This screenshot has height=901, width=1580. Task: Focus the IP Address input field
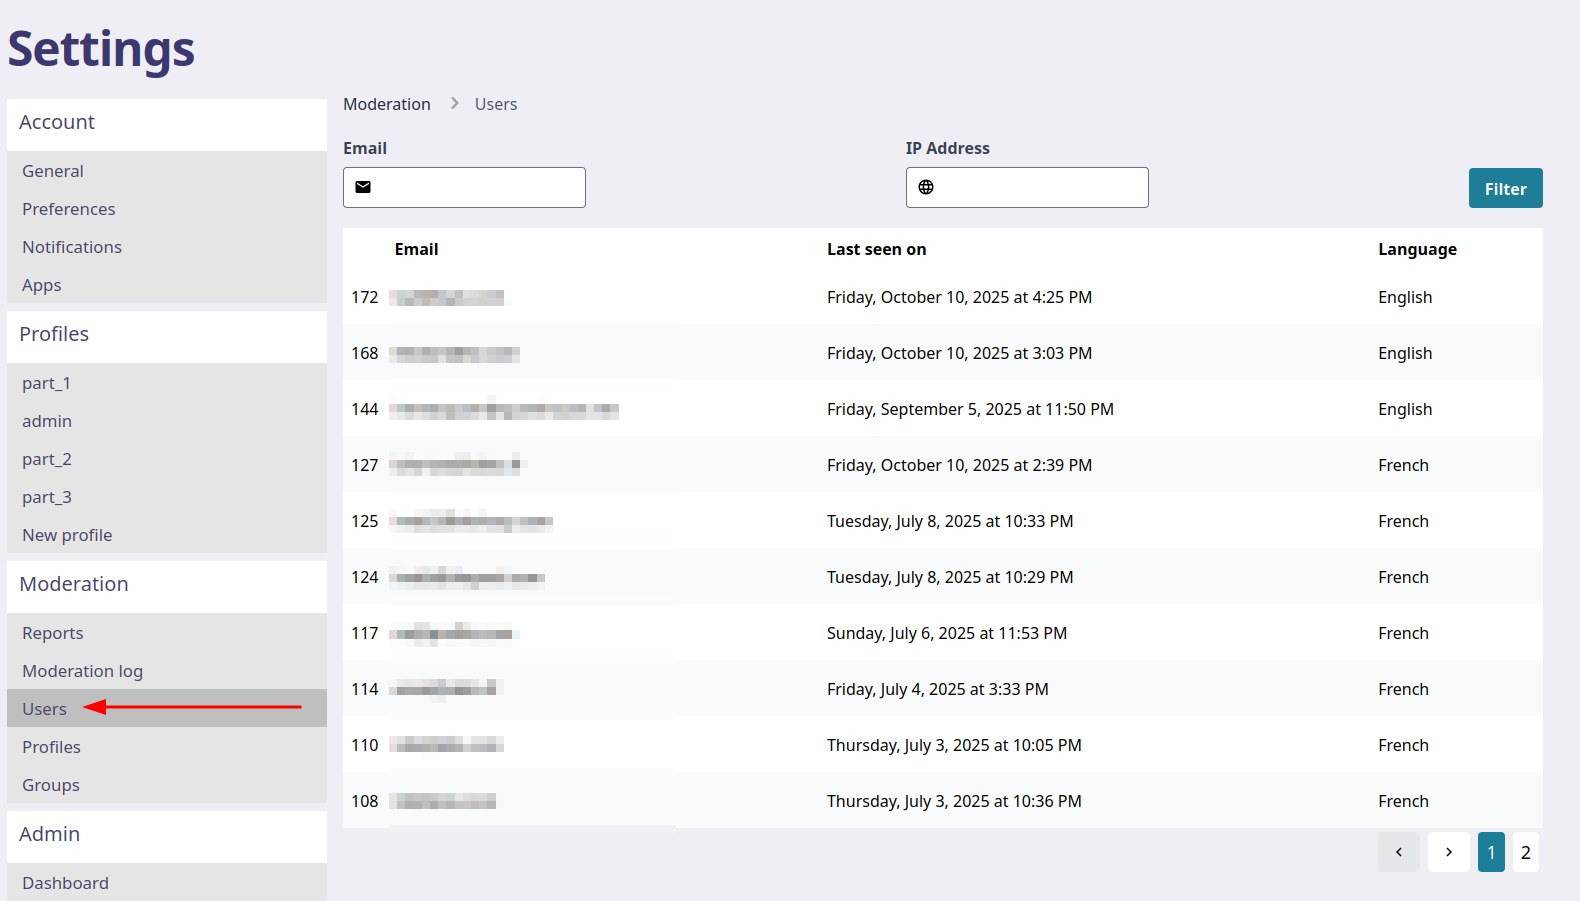click(1040, 187)
